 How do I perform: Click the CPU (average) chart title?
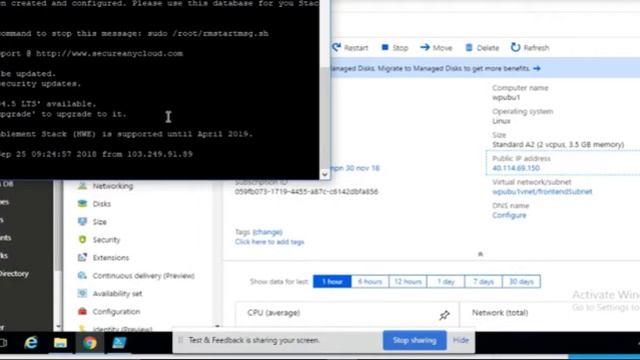[273, 313]
